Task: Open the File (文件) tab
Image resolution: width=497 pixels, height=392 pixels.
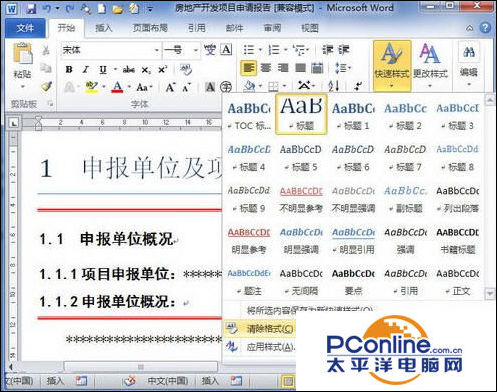Action: pyautogui.click(x=25, y=28)
